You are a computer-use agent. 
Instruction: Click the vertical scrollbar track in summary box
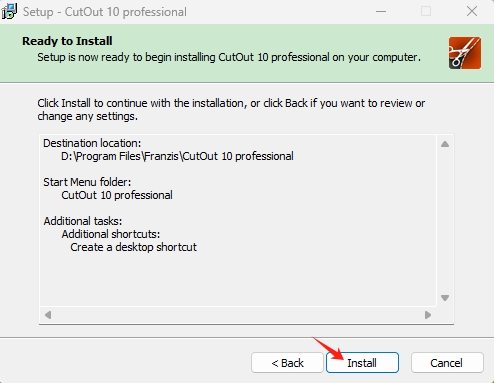click(x=445, y=221)
